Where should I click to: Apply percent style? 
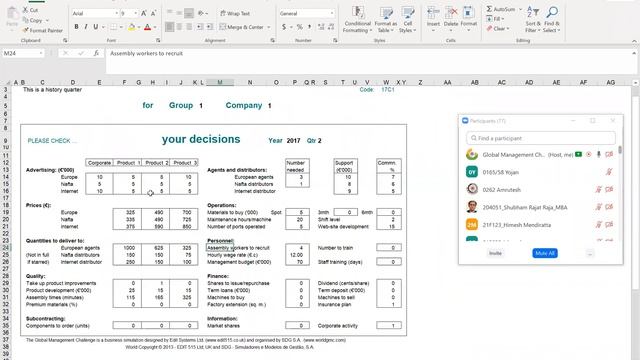[x=299, y=27]
